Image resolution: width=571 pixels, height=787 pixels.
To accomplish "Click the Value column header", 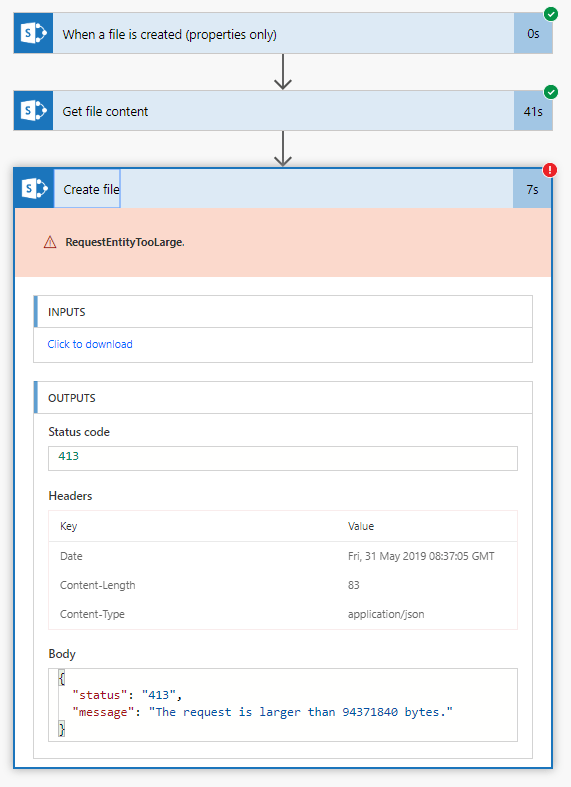I will pyautogui.click(x=361, y=526).
